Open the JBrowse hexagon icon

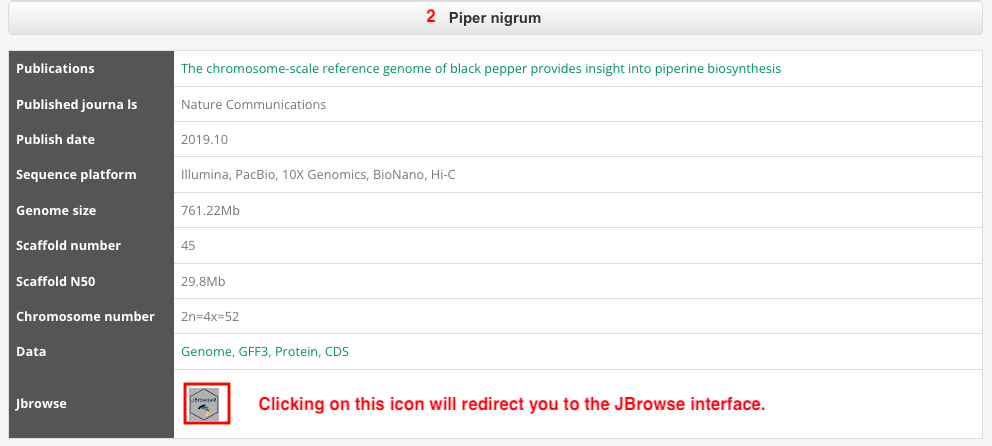[206, 404]
